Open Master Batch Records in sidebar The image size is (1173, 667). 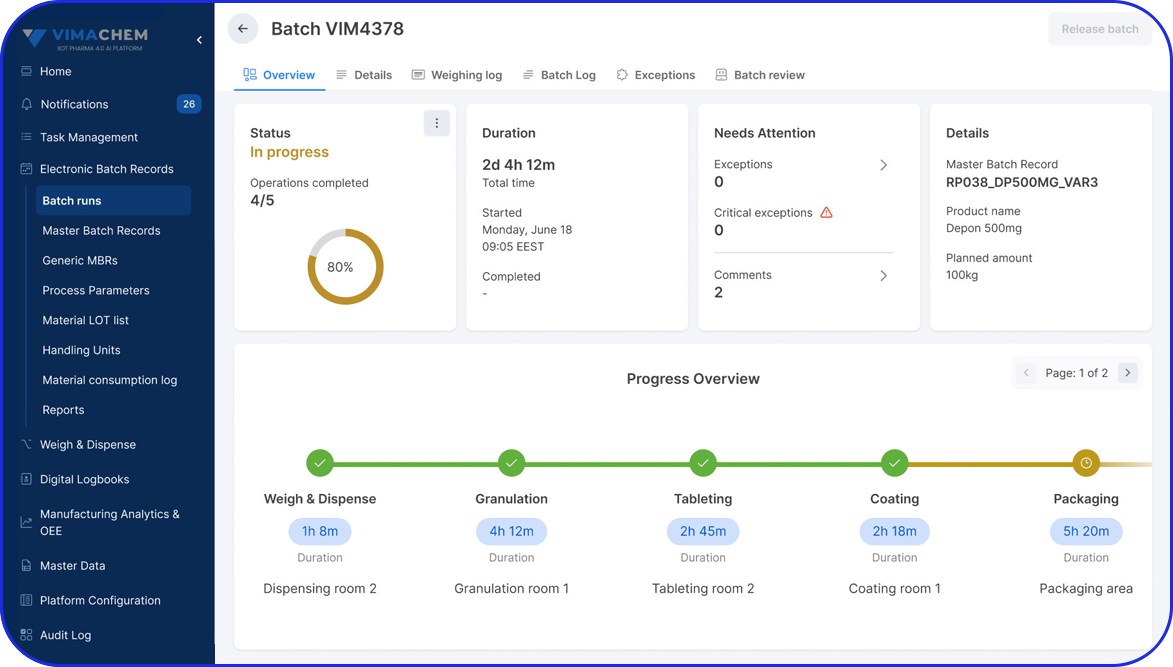[x=101, y=231]
